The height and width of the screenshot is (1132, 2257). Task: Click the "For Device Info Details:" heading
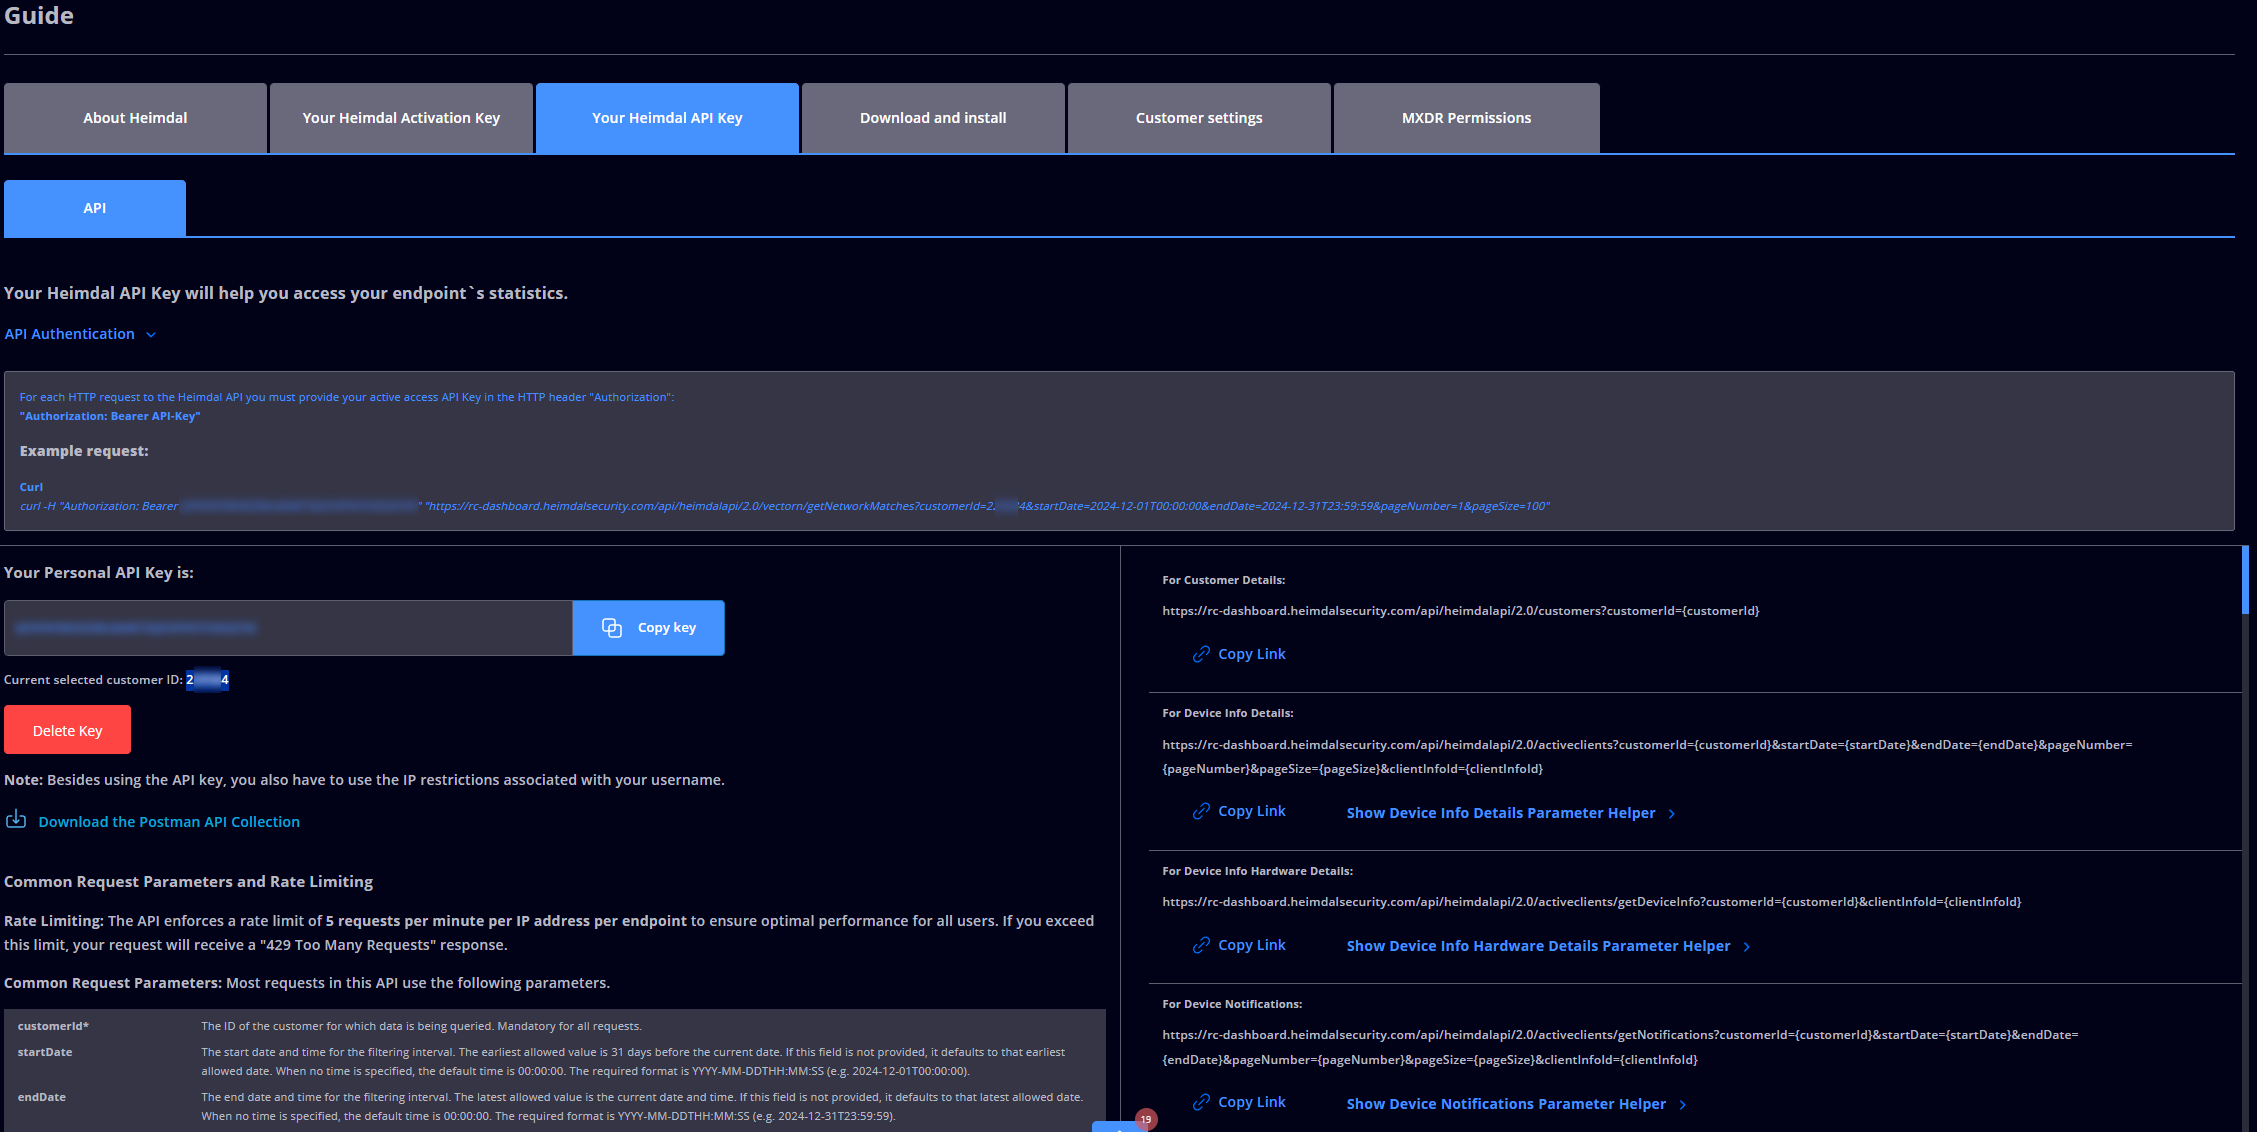1227,713
